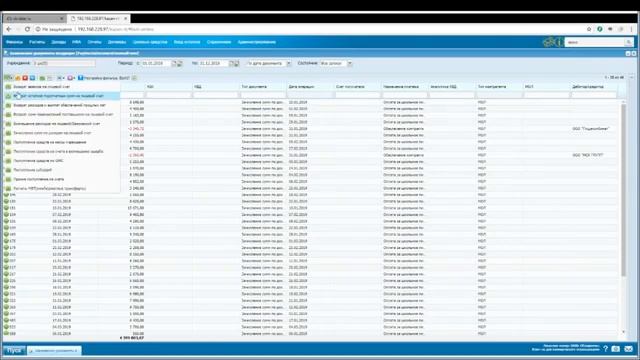
Task: Open the Отчеты menu
Action: (x=94, y=42)
